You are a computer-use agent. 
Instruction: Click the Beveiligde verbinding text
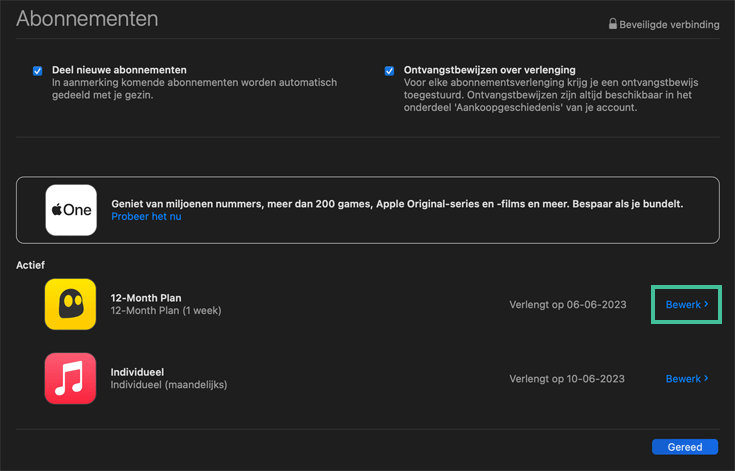coord(669,25)
